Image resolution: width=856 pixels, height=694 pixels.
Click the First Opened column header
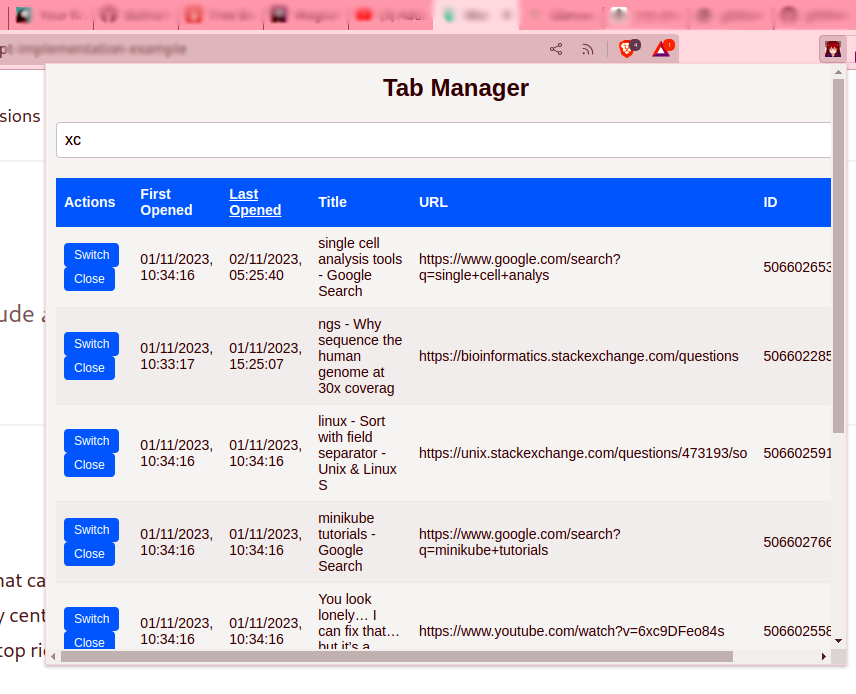pyautogui.click(x=166, y=202)
